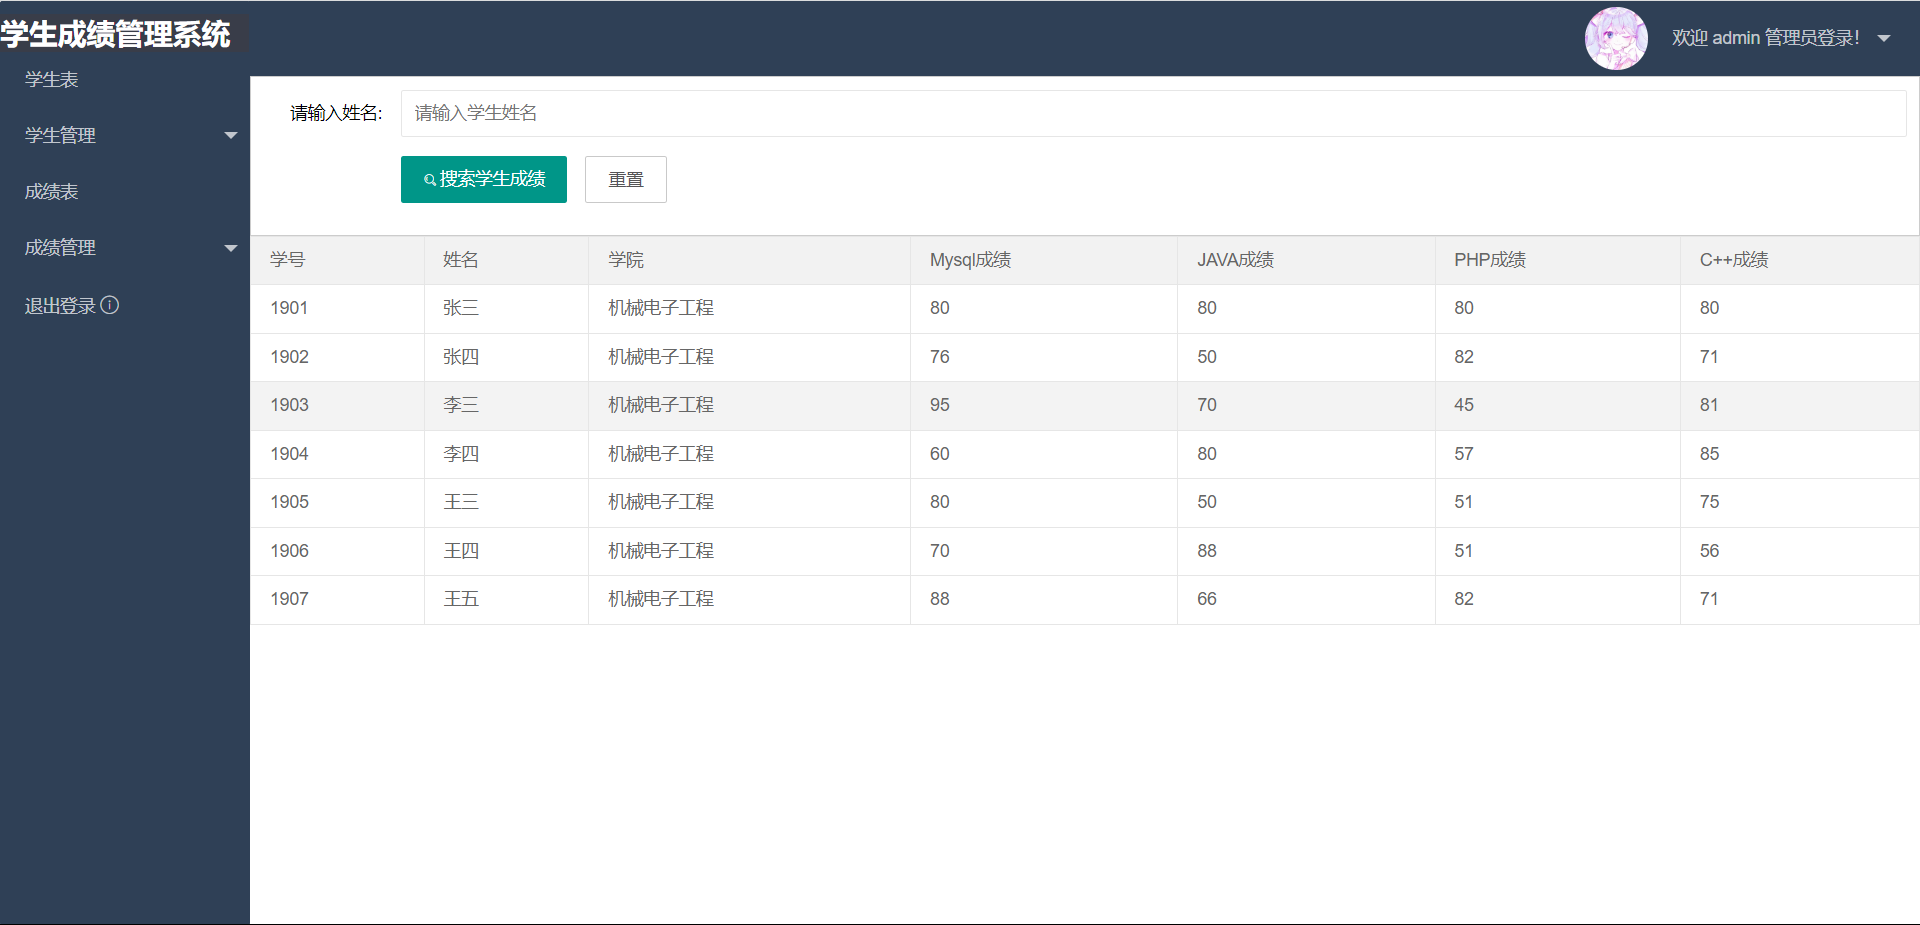Click PHP score 45 for 李三
This screenshot has width=1920, height=925.
1464,405
